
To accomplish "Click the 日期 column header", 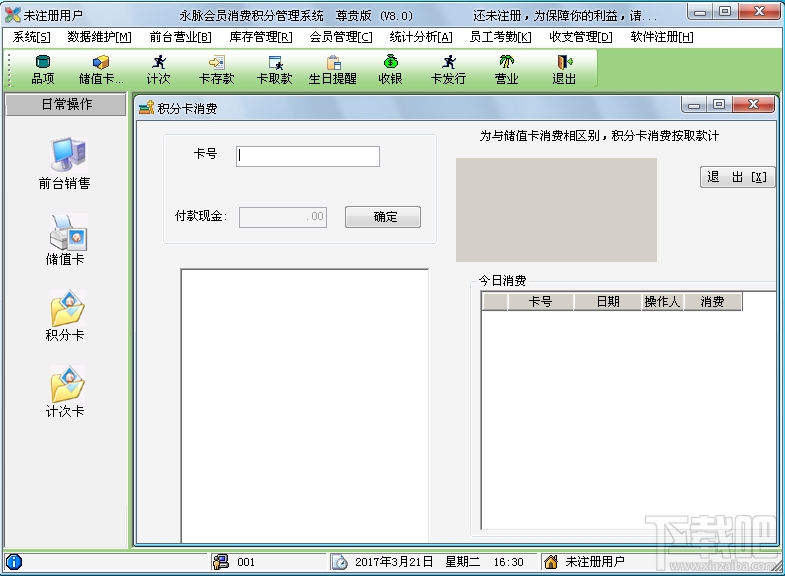I will pos(608,302).
